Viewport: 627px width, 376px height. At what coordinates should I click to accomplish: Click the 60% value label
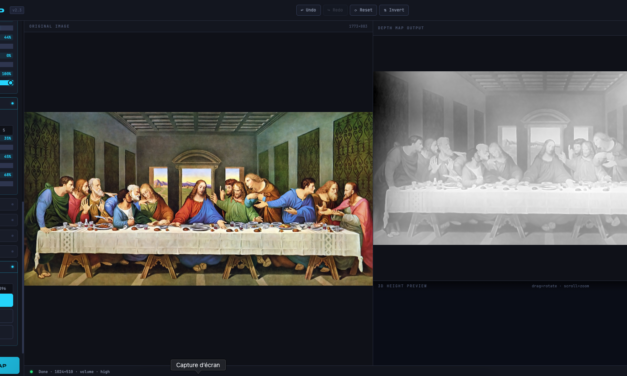click(x=8, y=175)
